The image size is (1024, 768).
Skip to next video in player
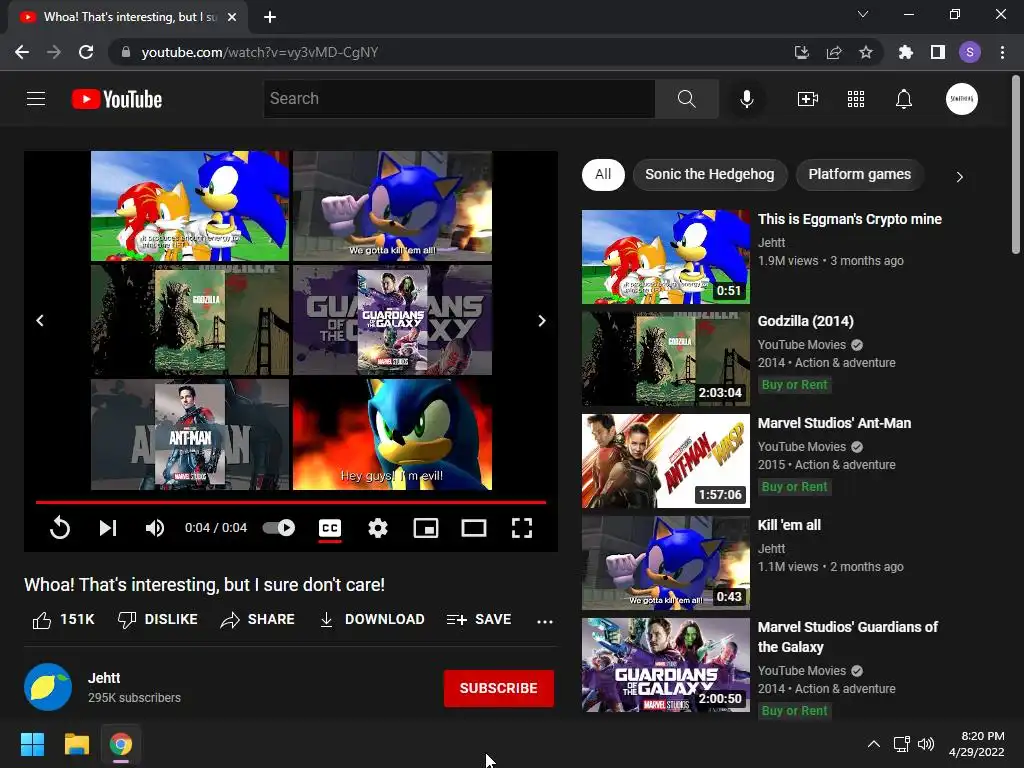(x=108, y=528)
